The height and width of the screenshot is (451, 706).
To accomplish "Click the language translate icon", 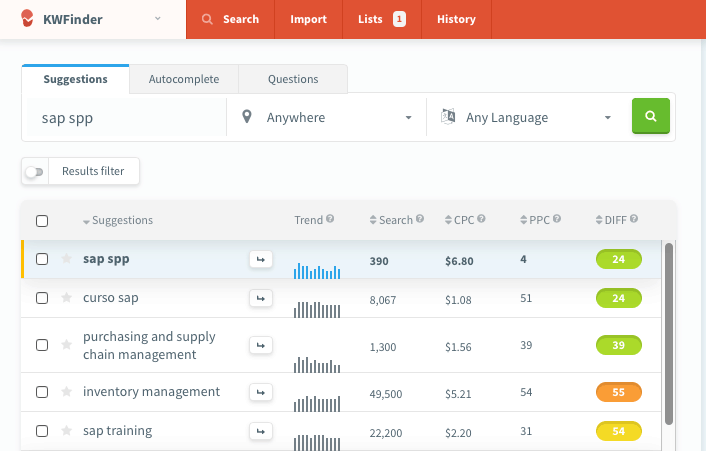I will pos(448,117).
